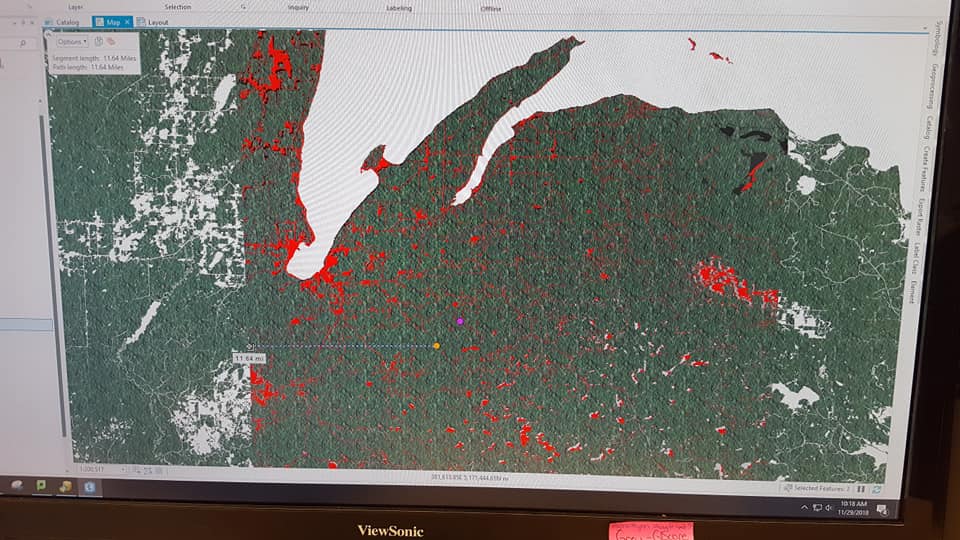
Task: Open the yellow app on the taskbar
Action: [66, 487]
